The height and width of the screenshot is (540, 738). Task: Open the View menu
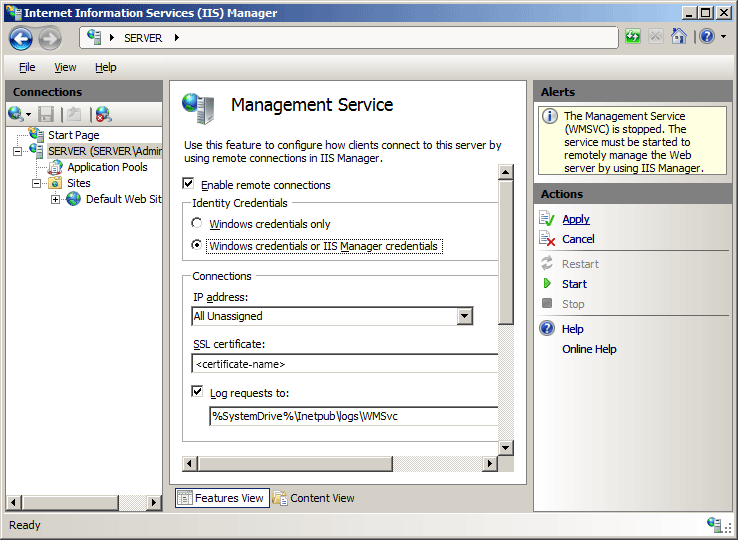click(65, 67)
